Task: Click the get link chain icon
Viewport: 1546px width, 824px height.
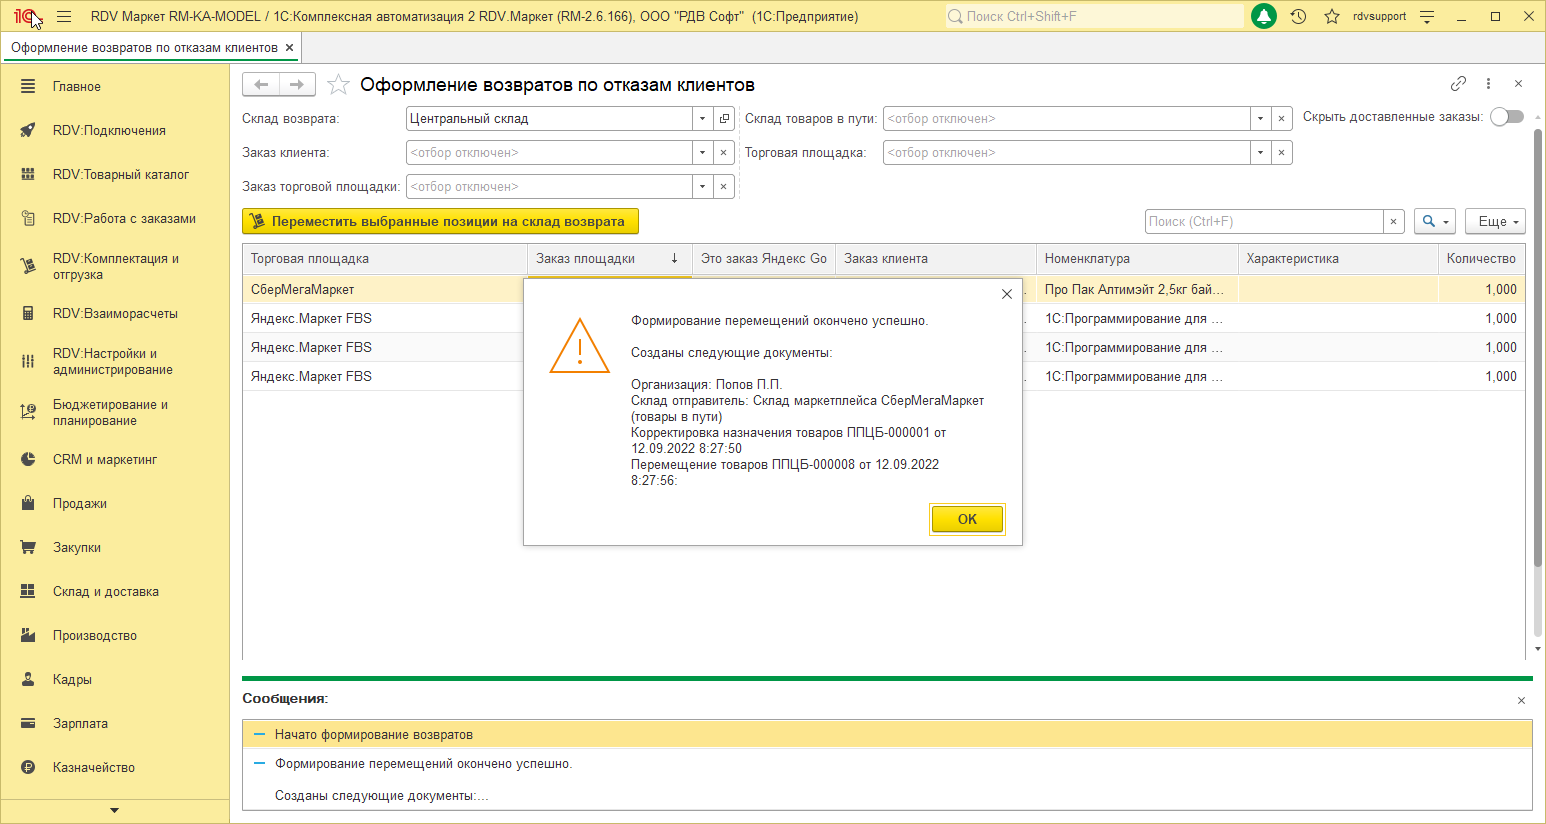Action: click(1458, 84)
